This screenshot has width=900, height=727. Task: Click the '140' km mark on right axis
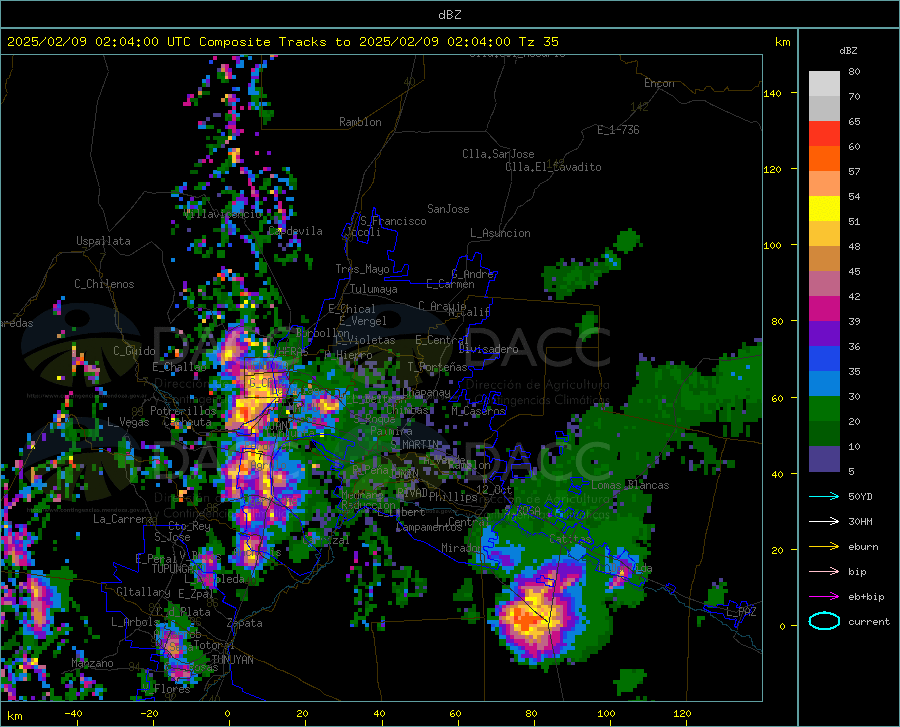[772, 93]
